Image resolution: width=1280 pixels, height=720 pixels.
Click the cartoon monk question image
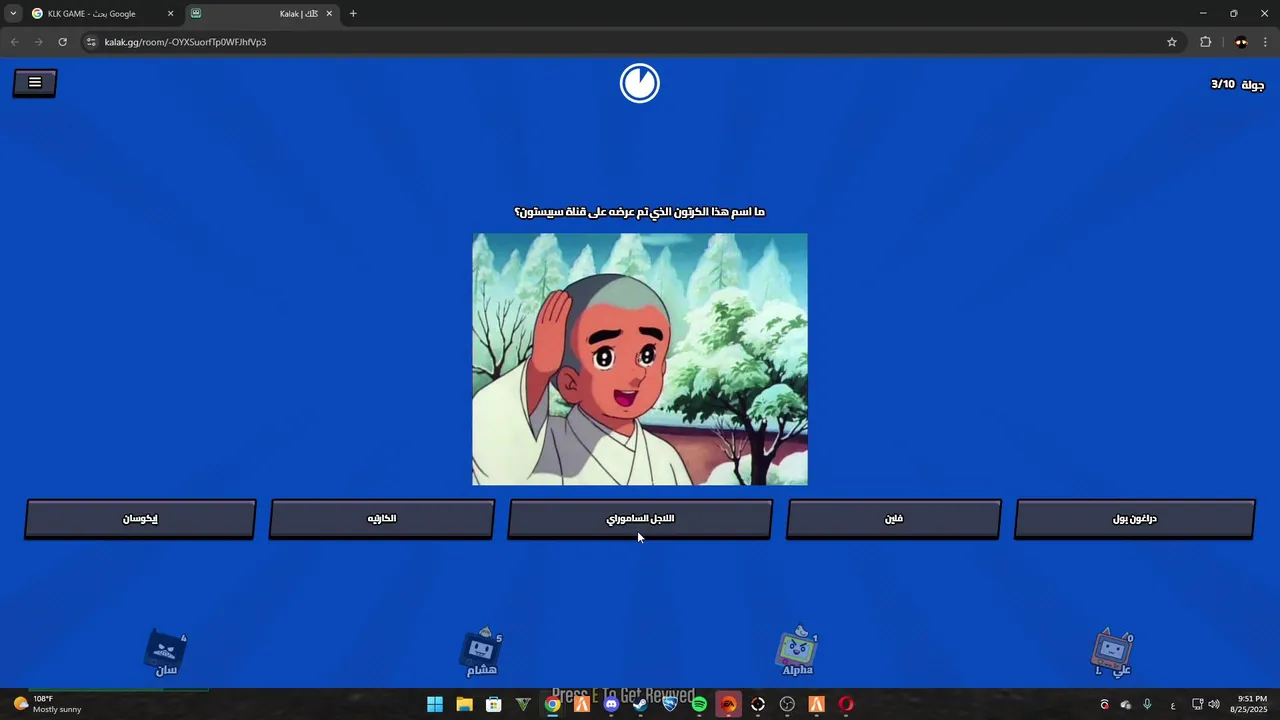pos(640,359)
